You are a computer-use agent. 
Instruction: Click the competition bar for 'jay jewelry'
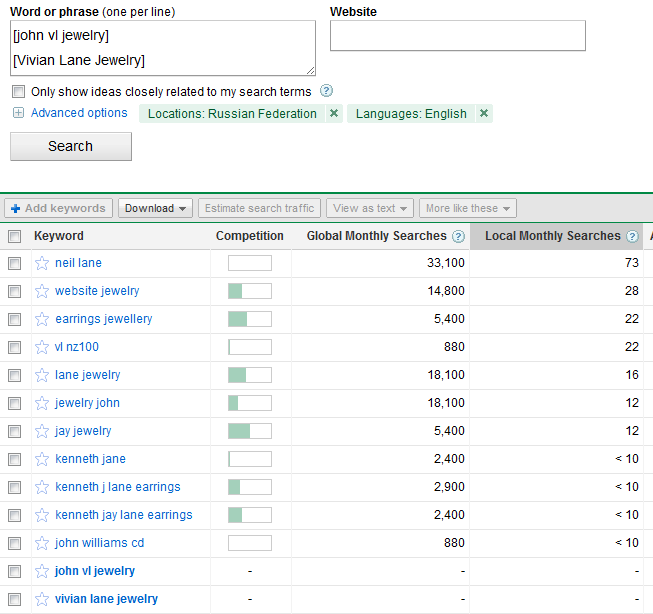point(249,431)
